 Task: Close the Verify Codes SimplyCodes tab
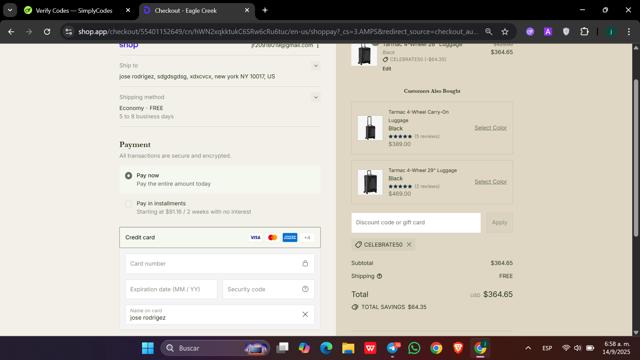point(128,11)
